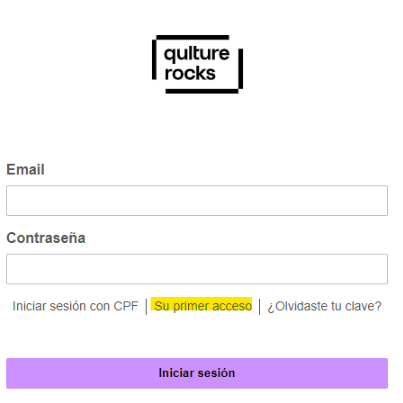This screenshot has width=403, height=403.
Task: Select the Contraseña field label
Action: 46,238
